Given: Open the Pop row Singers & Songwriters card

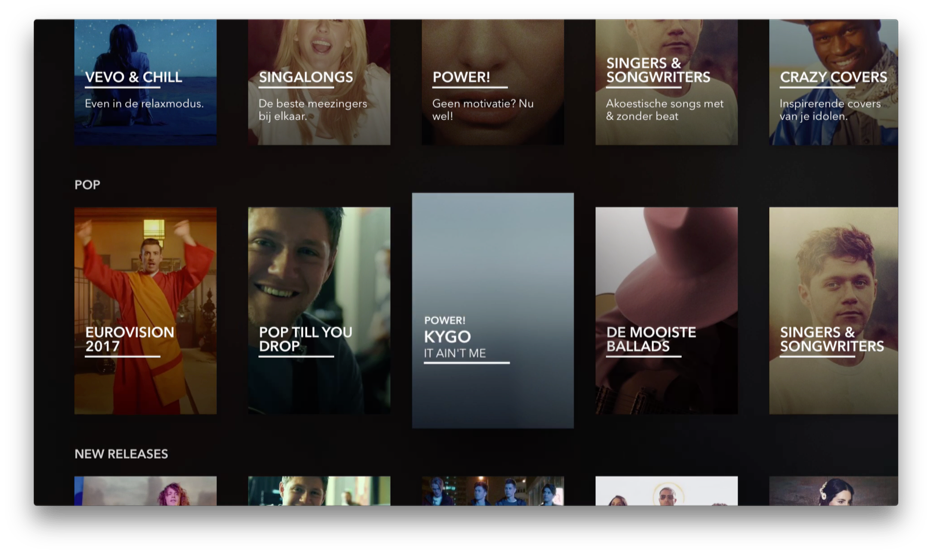Looking at the screenshot, I should 833,311.
